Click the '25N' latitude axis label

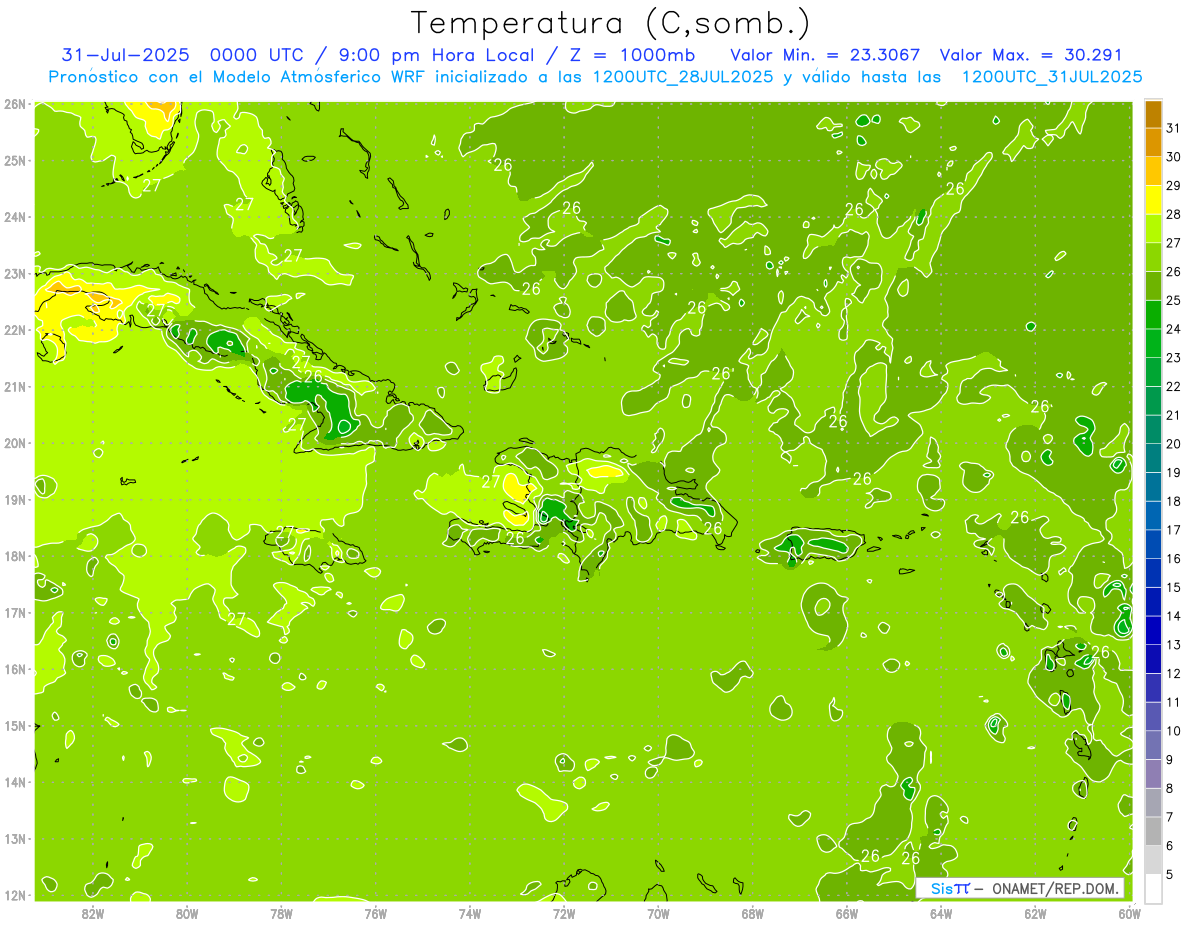[x=14, y=160]
